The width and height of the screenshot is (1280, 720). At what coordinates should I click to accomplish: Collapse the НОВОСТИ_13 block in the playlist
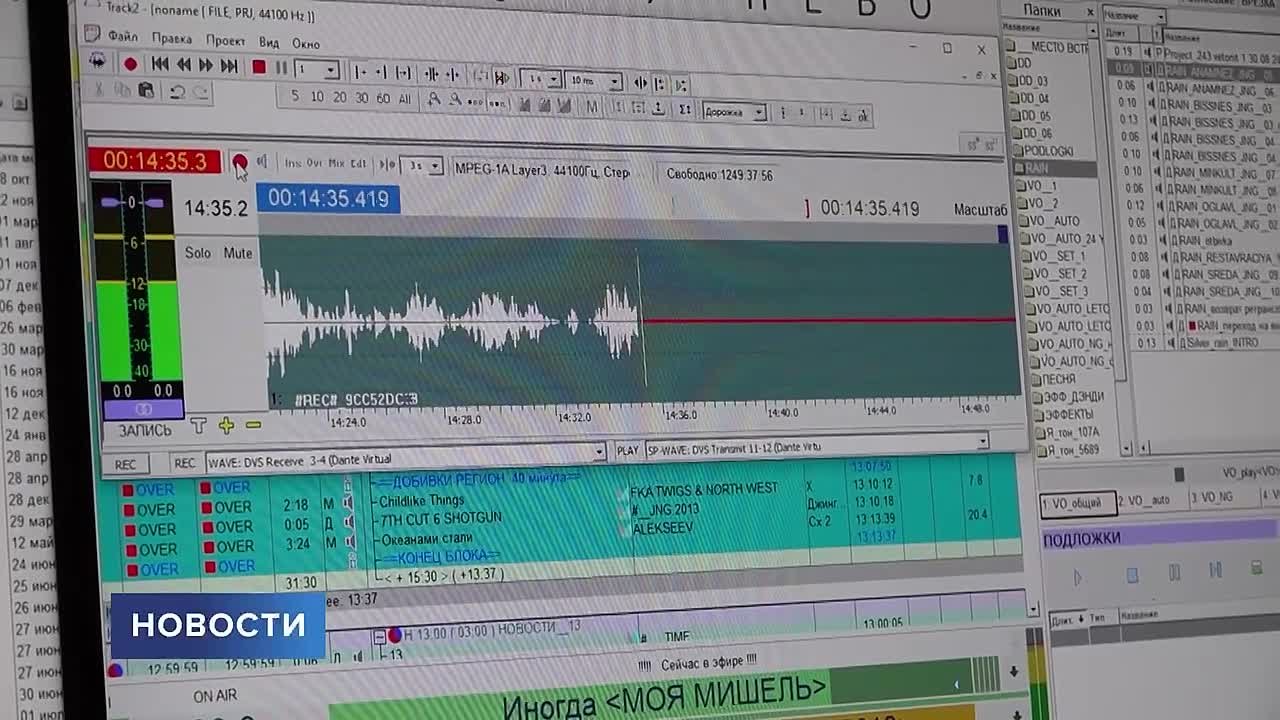click(x=379, y=635)
